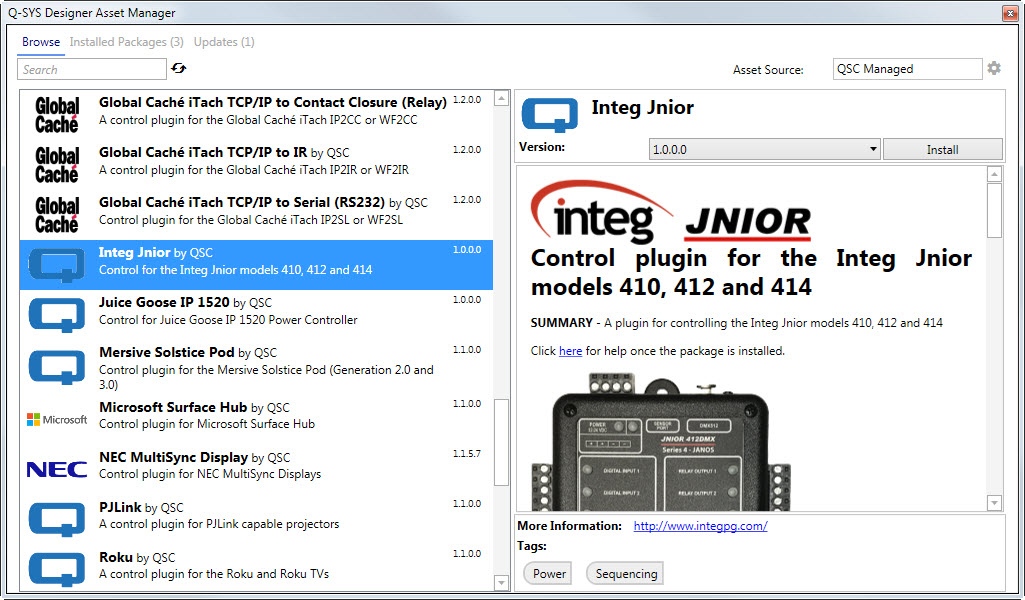Click the Sequencing tag
This screenshot has height=600, width=1025.
(x=626, y=573)
